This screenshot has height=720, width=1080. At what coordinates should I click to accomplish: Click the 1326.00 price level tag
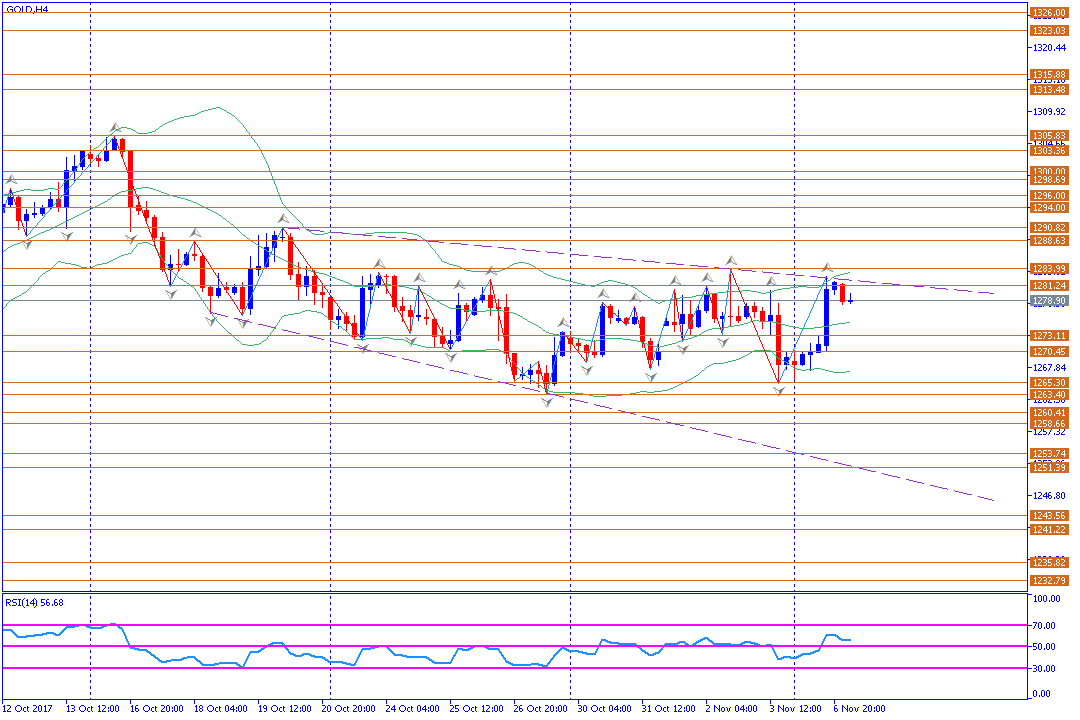1049,13
